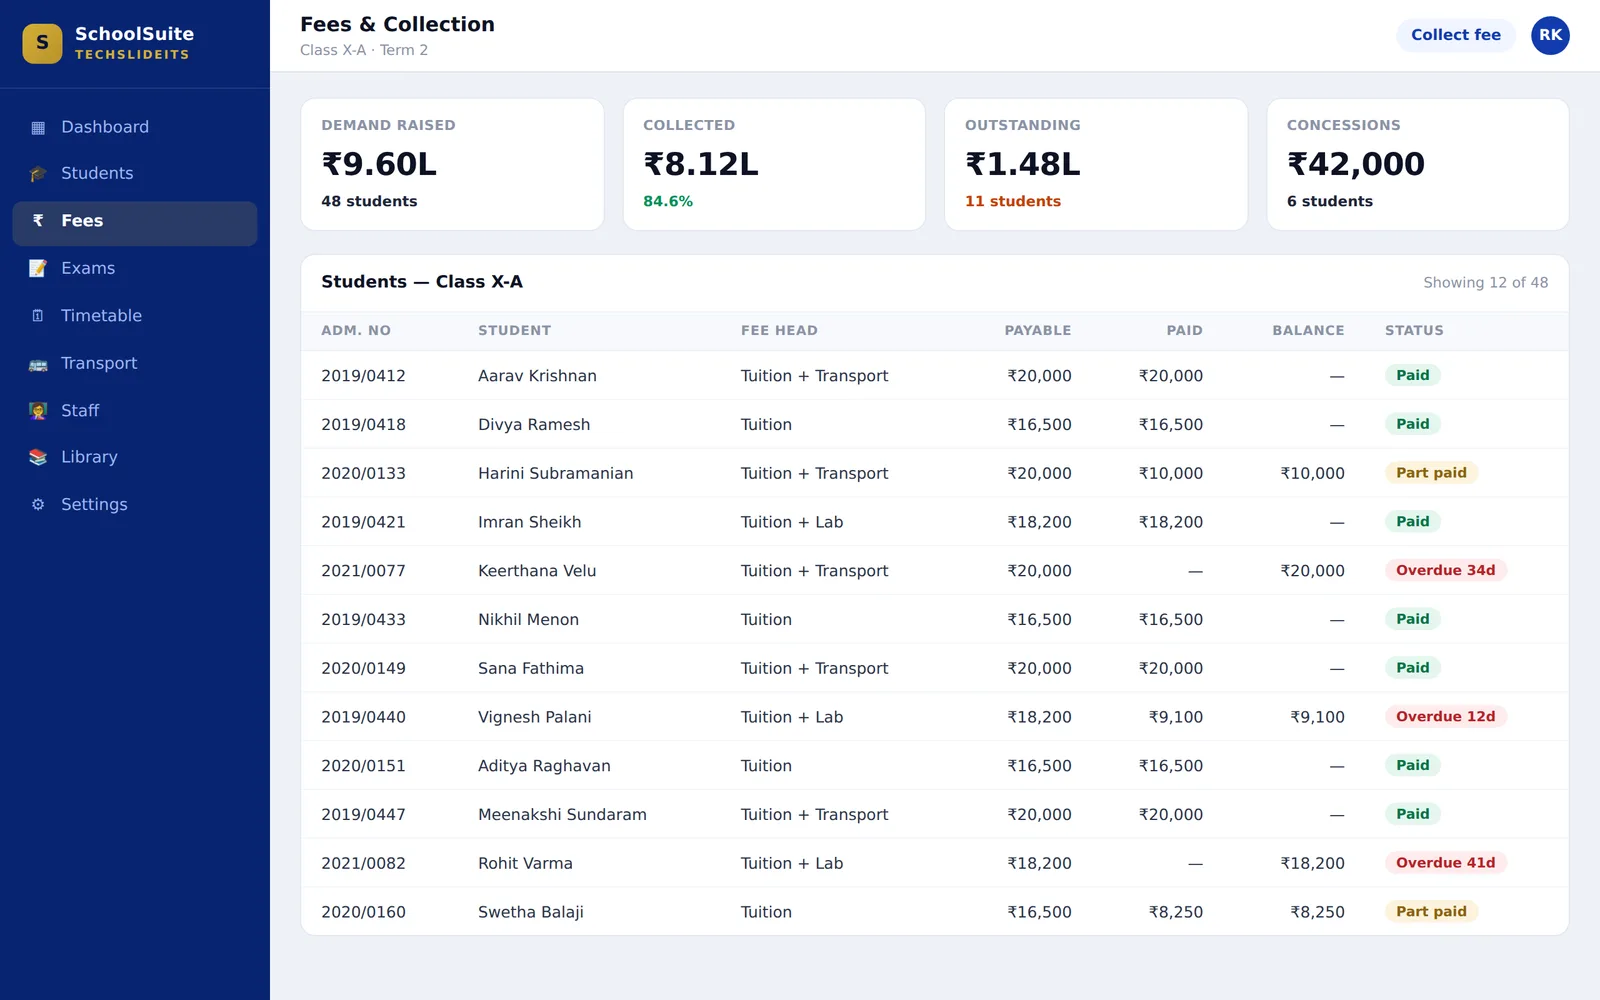Go to the Students section

click(x=134, y=173)
